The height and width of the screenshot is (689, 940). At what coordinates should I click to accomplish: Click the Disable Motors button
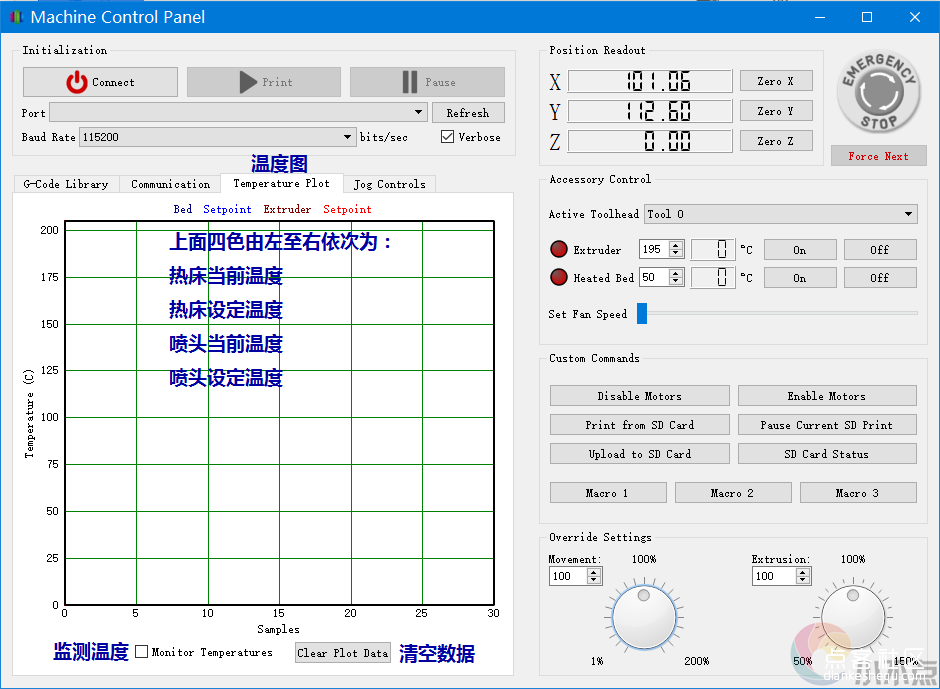(x=640, y=396)
